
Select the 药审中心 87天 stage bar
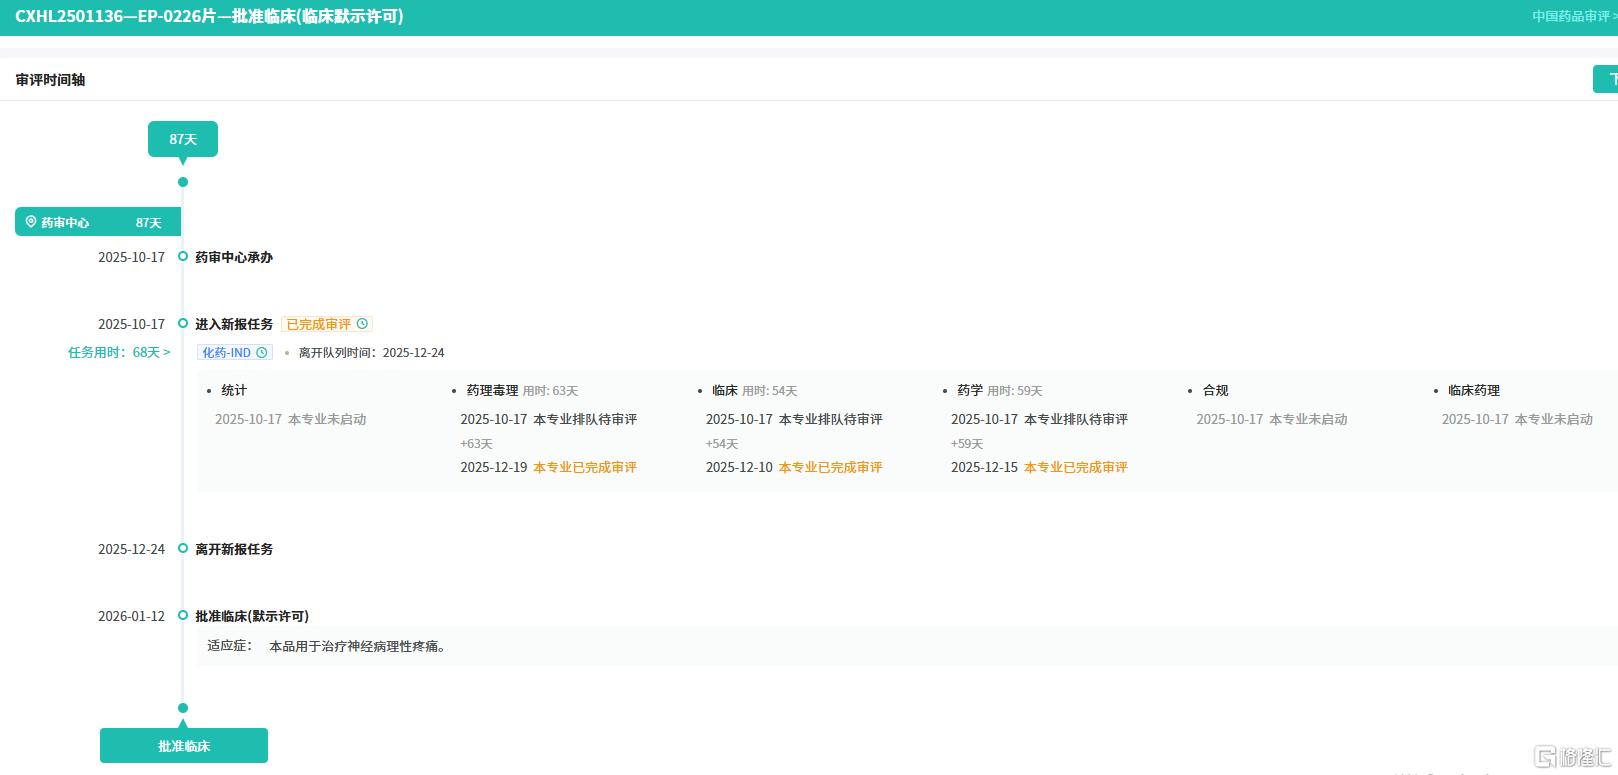tap(98, 222)
